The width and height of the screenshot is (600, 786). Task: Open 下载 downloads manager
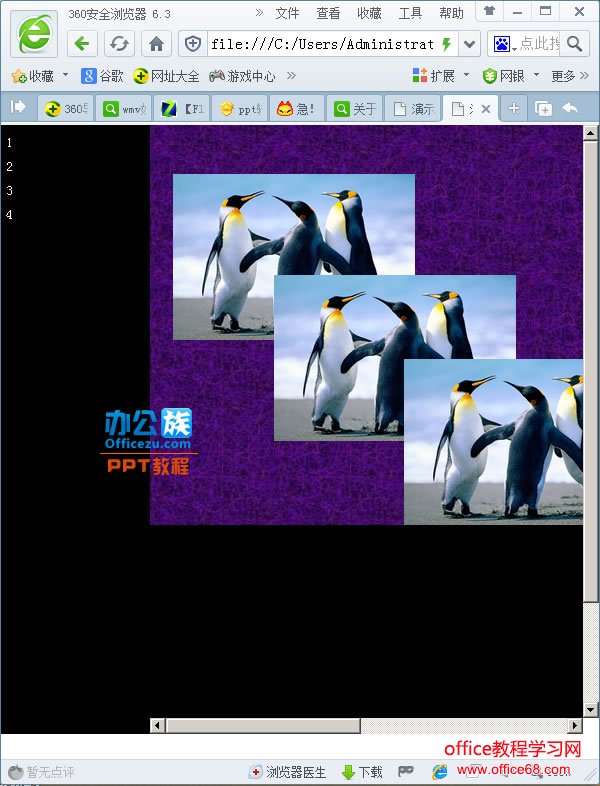[x=362, y=772]
